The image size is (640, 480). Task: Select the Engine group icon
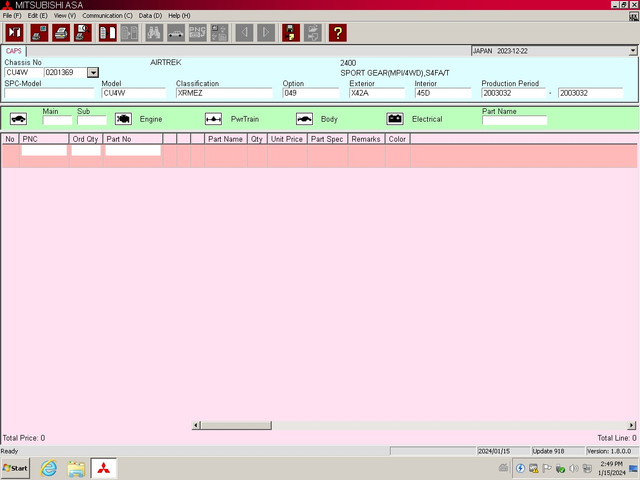pos(123,119)
